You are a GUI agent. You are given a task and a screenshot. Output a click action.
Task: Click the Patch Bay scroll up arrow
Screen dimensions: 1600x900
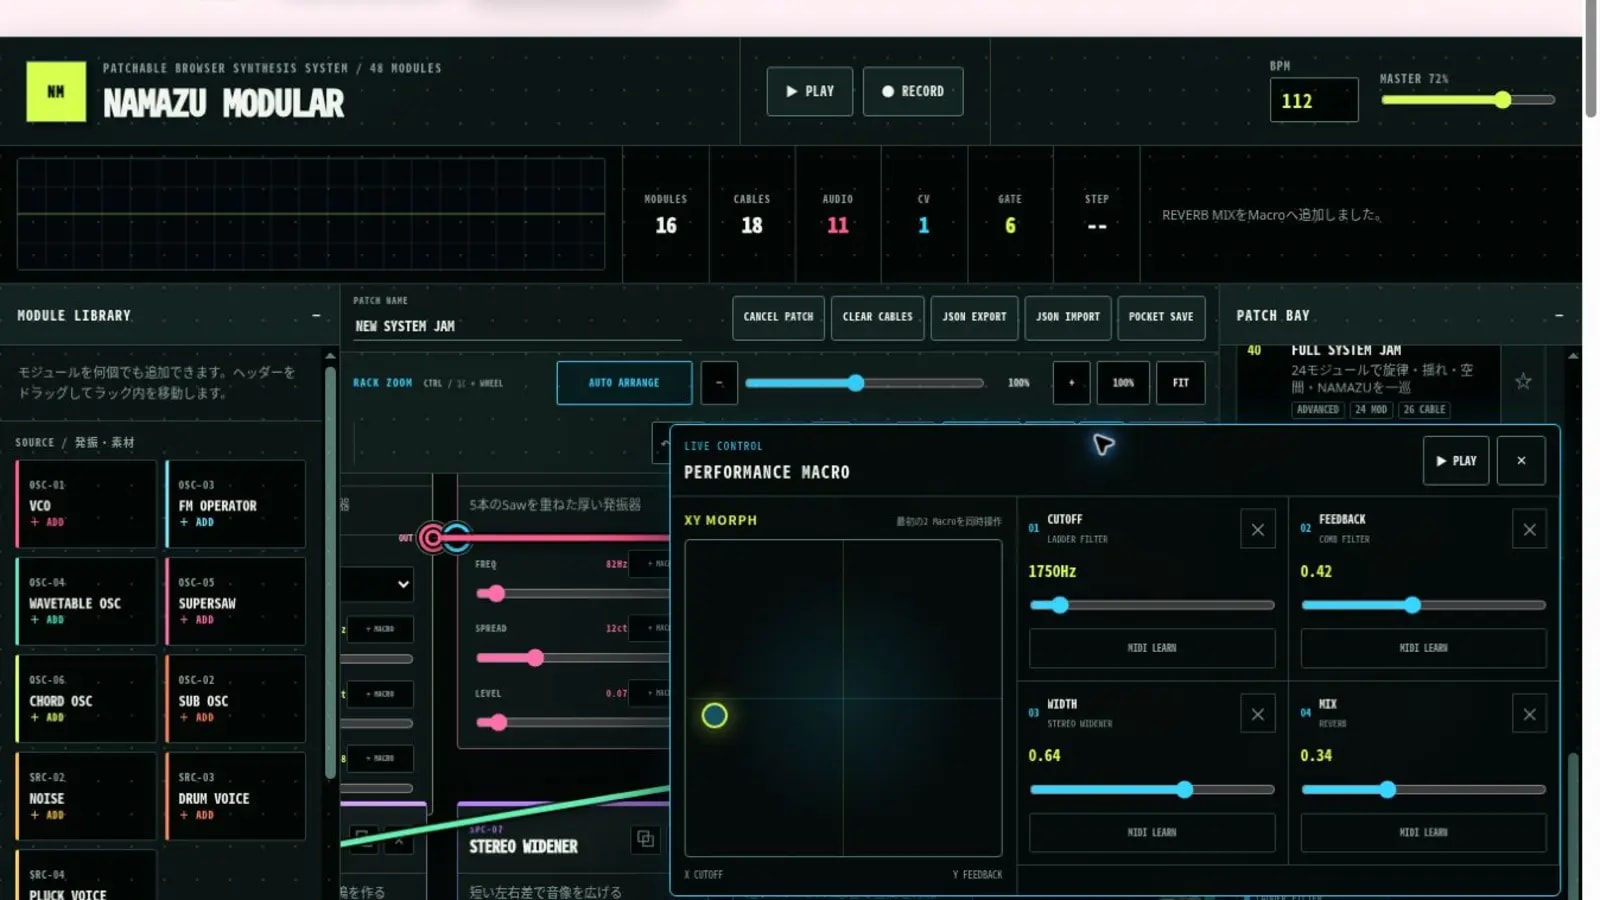pos(1573,356)
